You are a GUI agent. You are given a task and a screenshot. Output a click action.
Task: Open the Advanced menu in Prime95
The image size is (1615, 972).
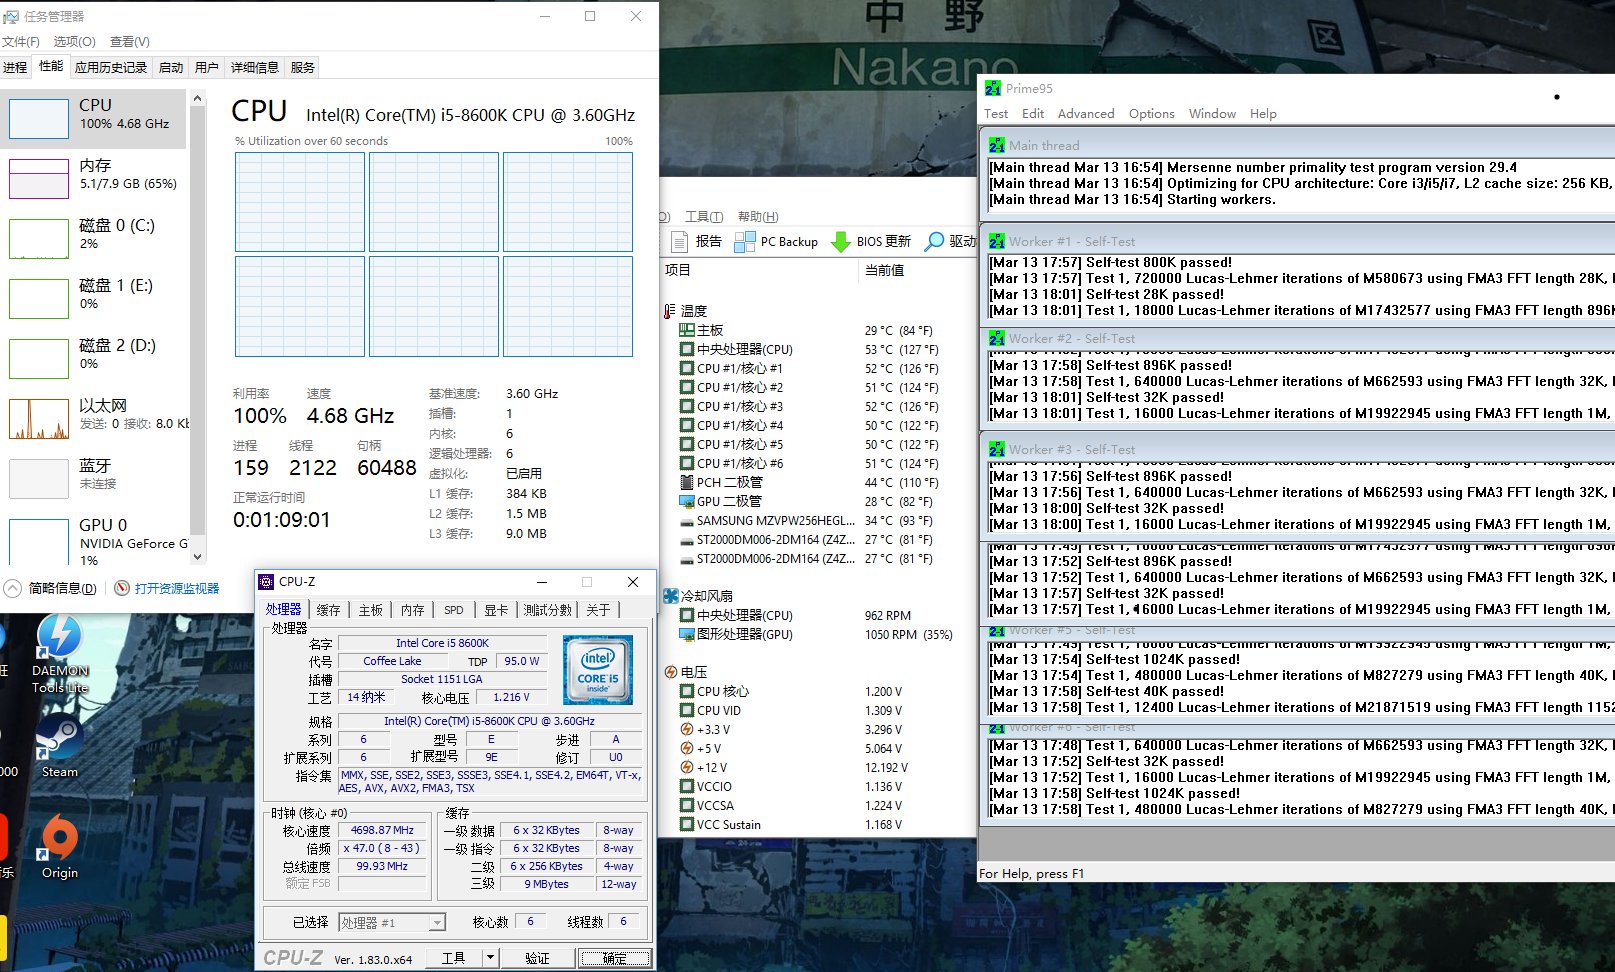pyautogui.click(x=1086, y=113)
